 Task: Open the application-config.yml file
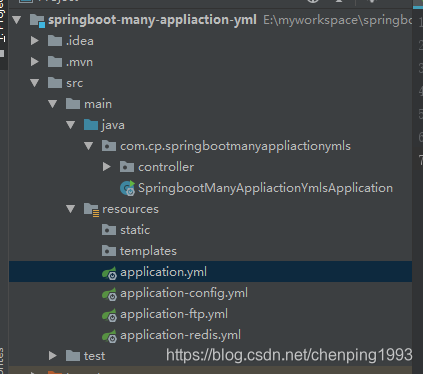click(x=184, y=293)
